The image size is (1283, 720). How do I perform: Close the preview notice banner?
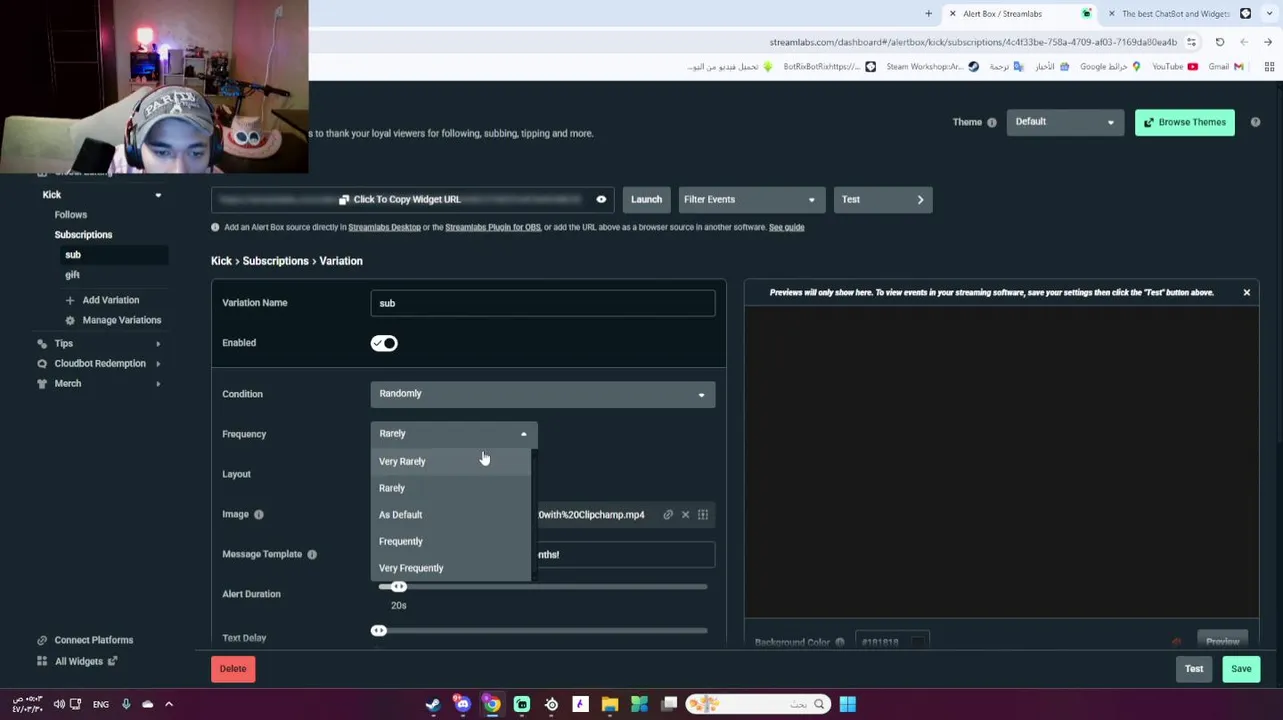pos(1246,293)
